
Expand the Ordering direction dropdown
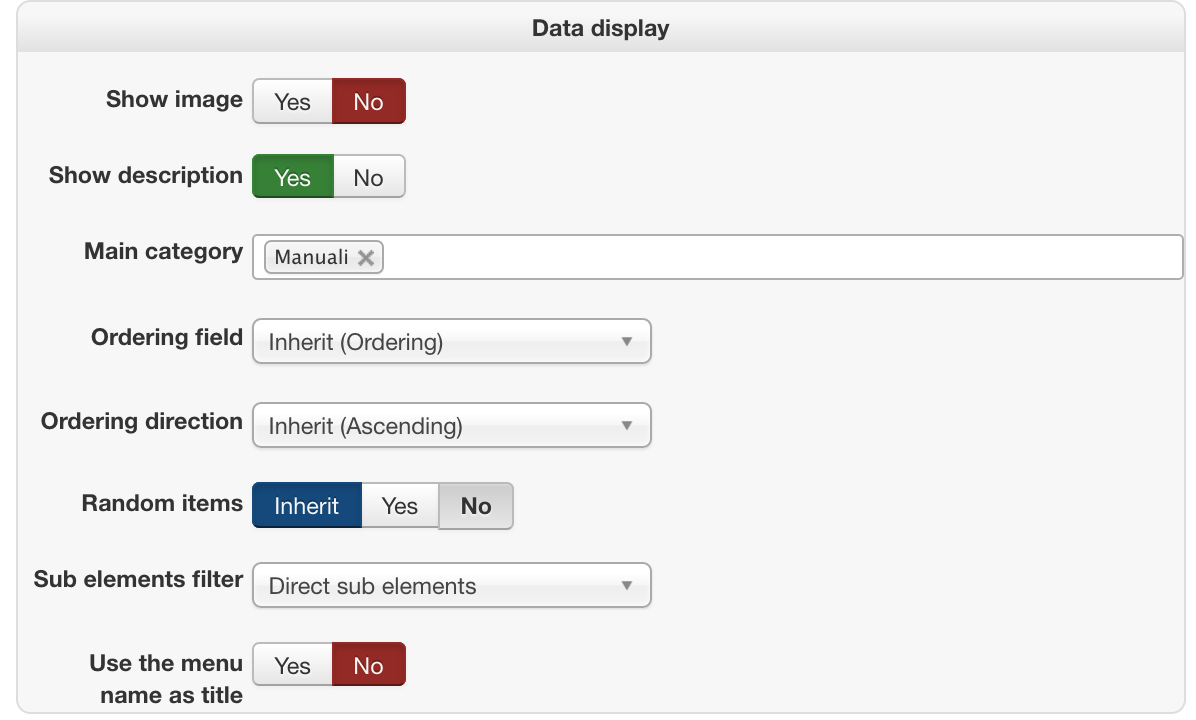pos(451,426)
